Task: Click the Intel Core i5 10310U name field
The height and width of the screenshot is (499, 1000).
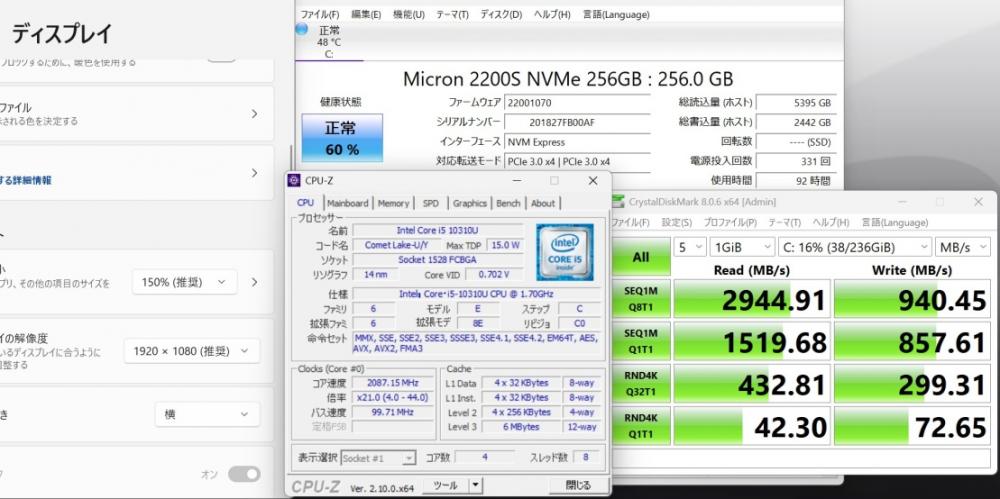Action: pyautogui.click(x=437, y=230)
